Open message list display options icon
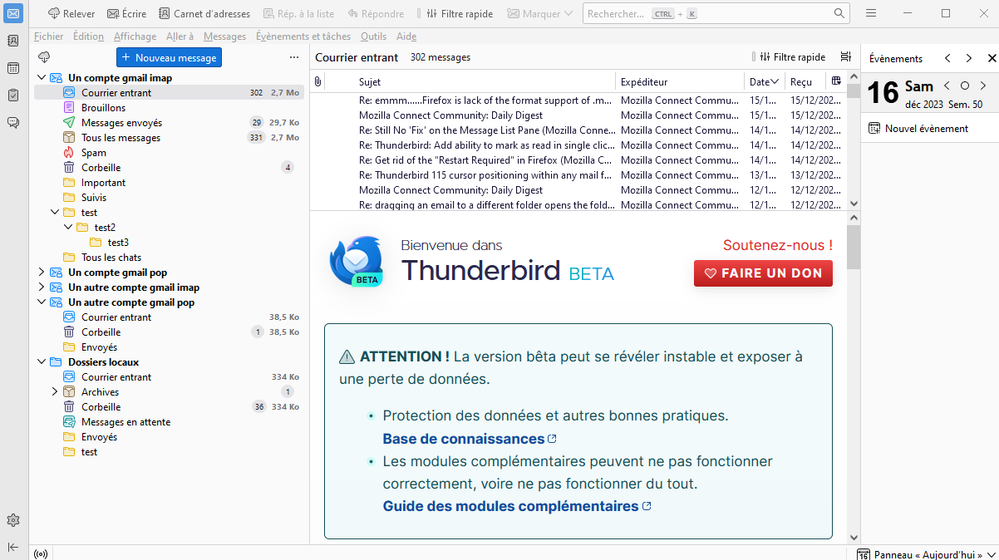 click(845, 57)
